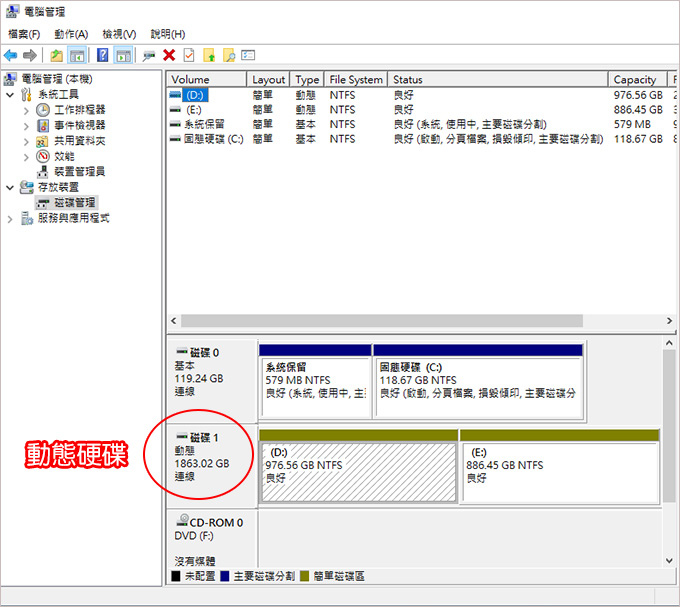680x607 pixels.
Task: Expand the 事件檢視器 node
Action: tap(26, 126)
